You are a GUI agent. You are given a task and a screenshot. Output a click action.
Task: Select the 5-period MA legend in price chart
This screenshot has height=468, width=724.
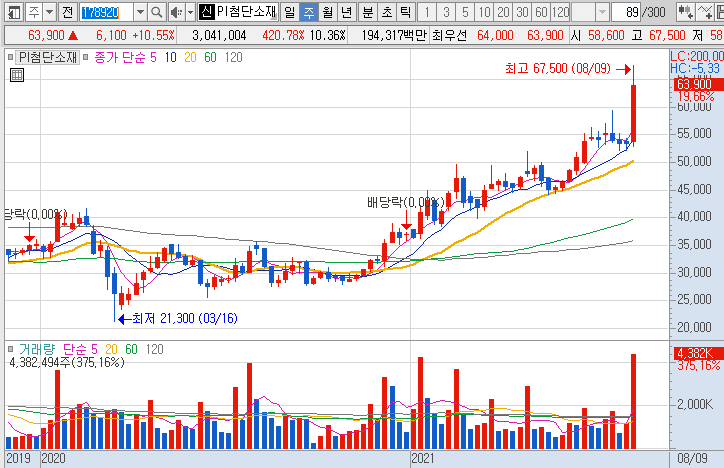point(153,57)
